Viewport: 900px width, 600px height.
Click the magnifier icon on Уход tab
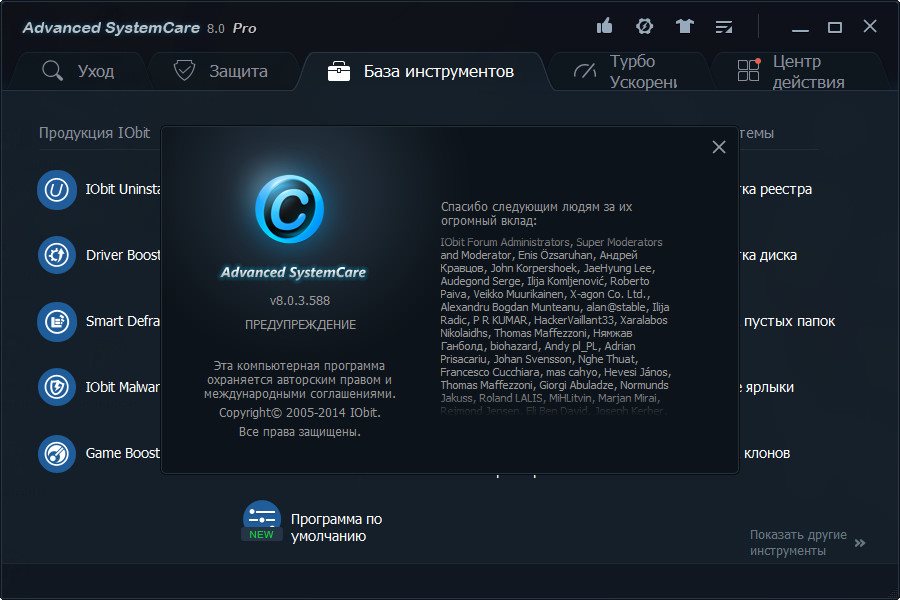pyautogui.click(x=52, y=71)
